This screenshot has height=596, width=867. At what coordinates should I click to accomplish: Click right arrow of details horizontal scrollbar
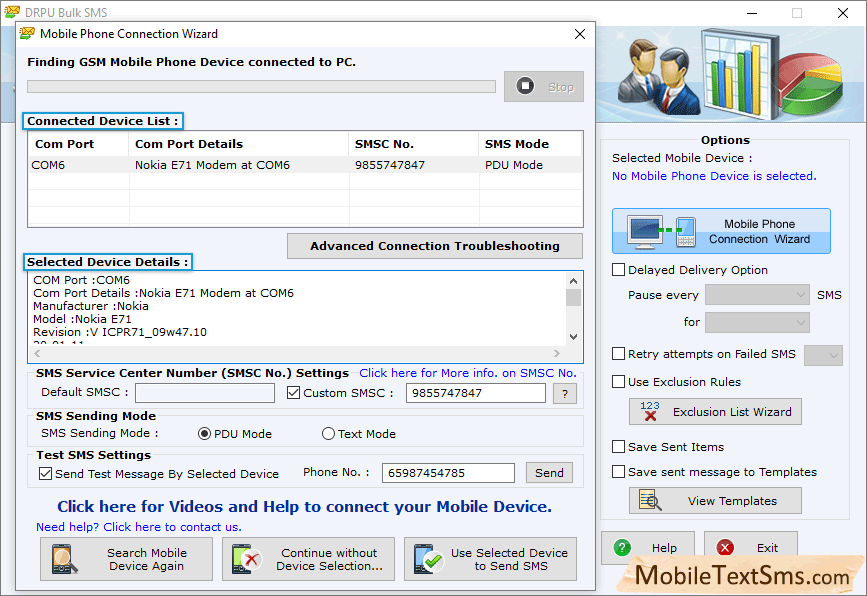coord(557,353)
